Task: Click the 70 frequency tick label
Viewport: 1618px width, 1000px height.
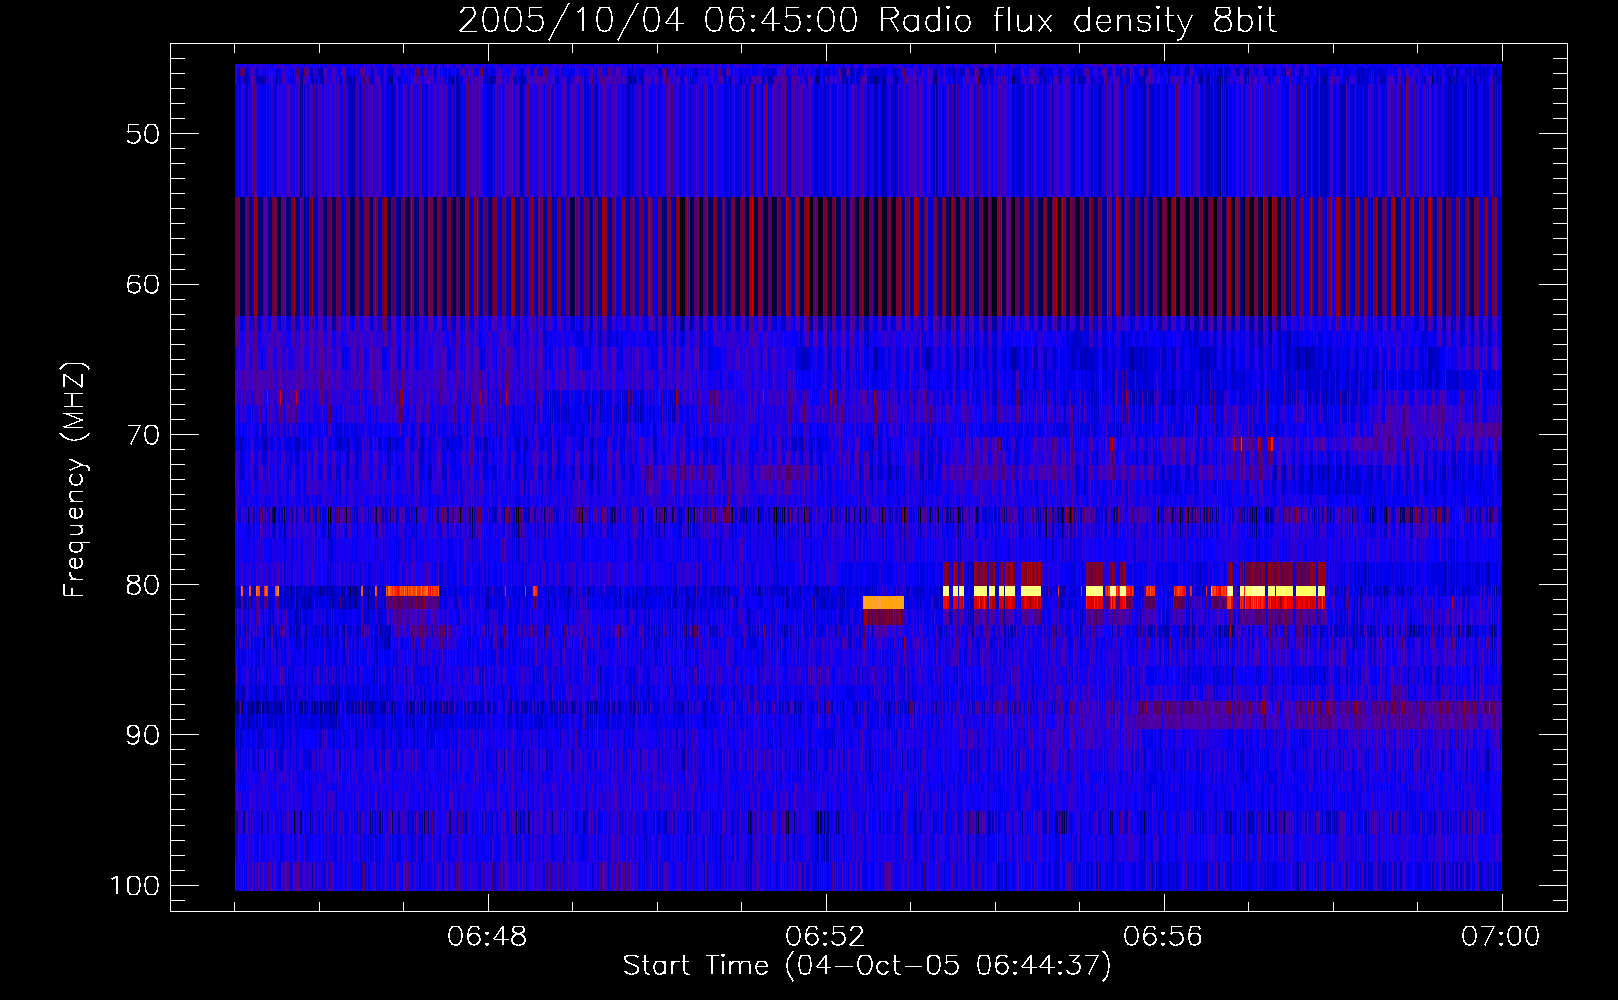Action: point(143,435)
